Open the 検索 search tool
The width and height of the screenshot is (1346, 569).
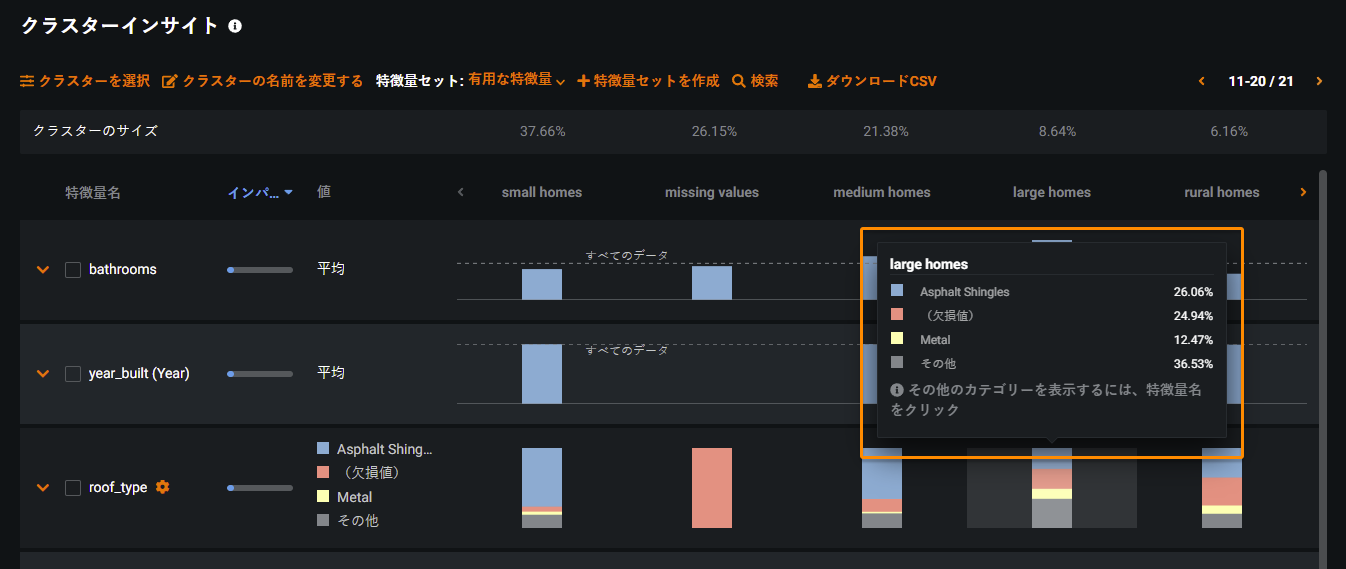[x=755, y=81]
